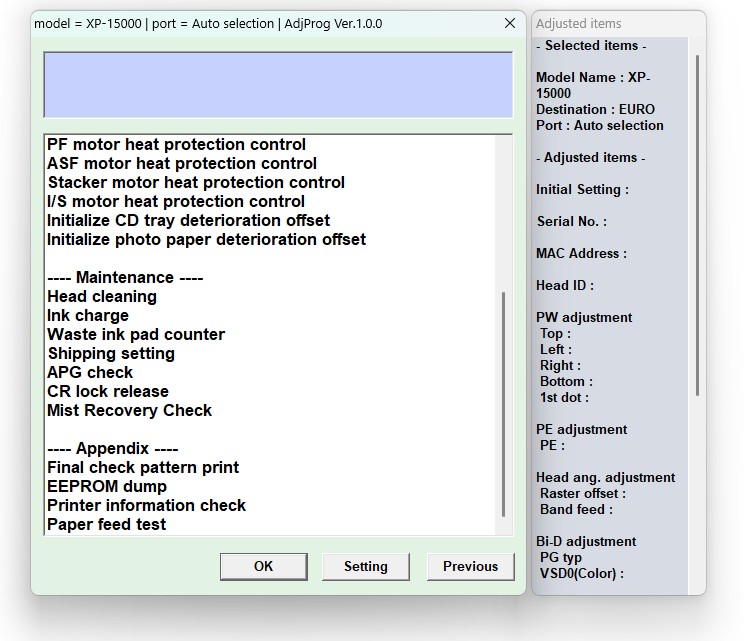744x641 pixels.
Task: Select PF motor heat protection control
Action: click(x=177, y=144)
